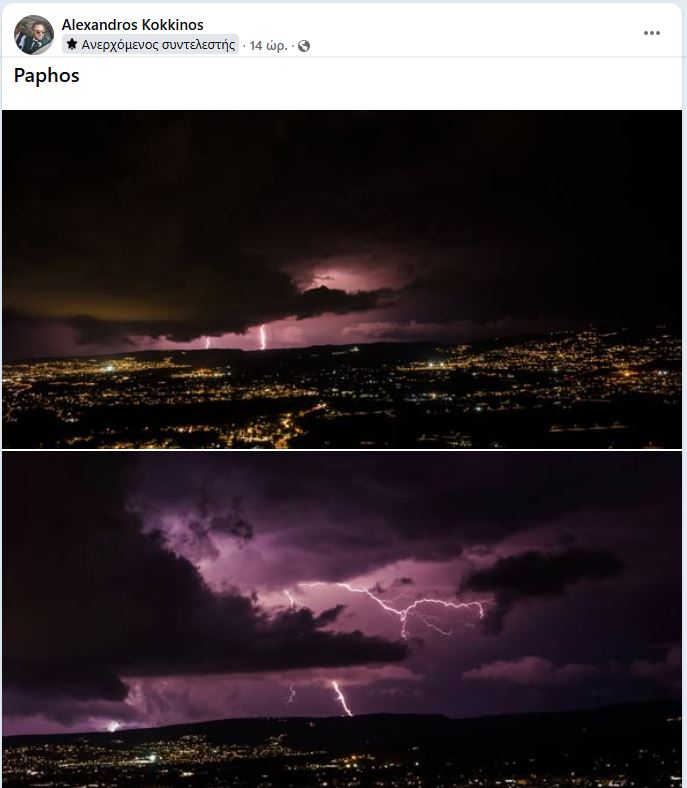This screenshot has height=788, width=687.
Task: Click the bright flash on second photo horizon
Action: point(114,726)
